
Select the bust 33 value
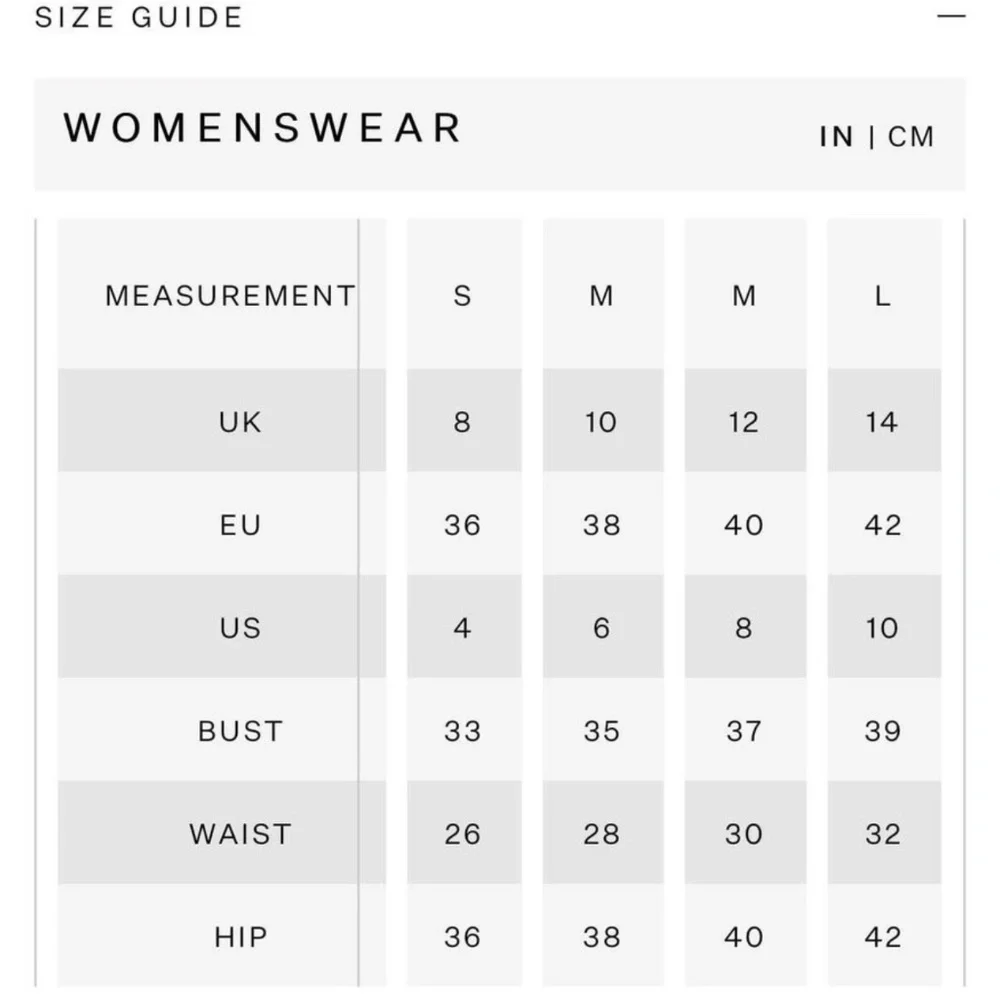(462, 731)
